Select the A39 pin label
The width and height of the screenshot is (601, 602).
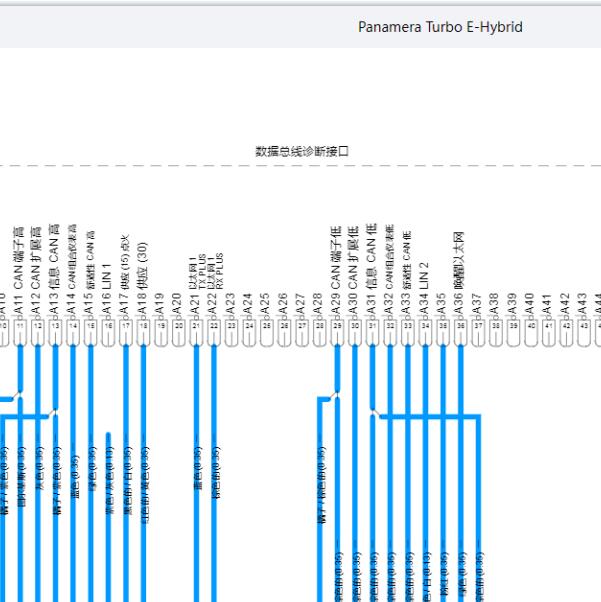[512, 304]
